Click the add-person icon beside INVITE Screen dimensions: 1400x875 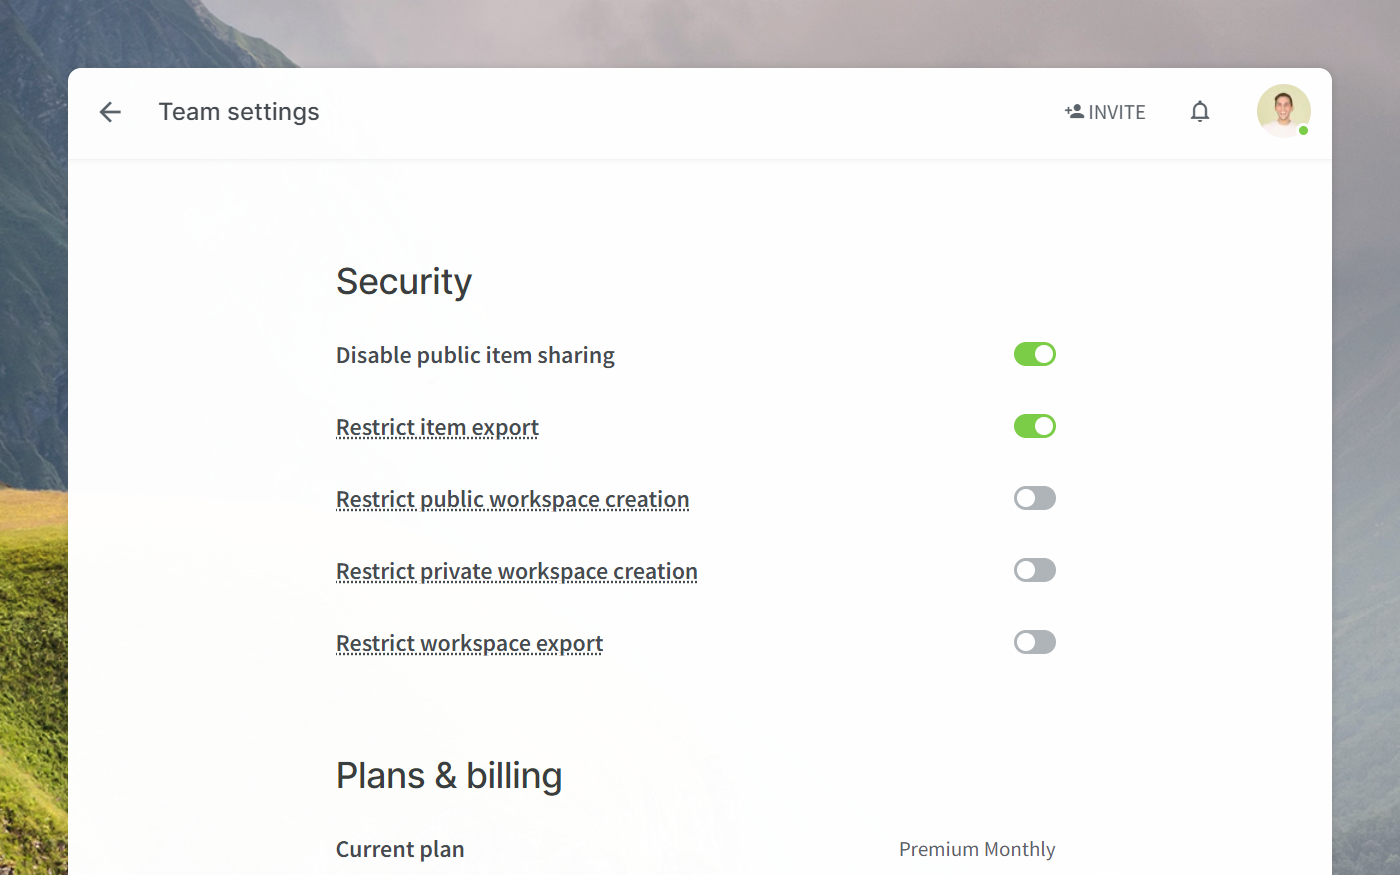[1074, 111]
